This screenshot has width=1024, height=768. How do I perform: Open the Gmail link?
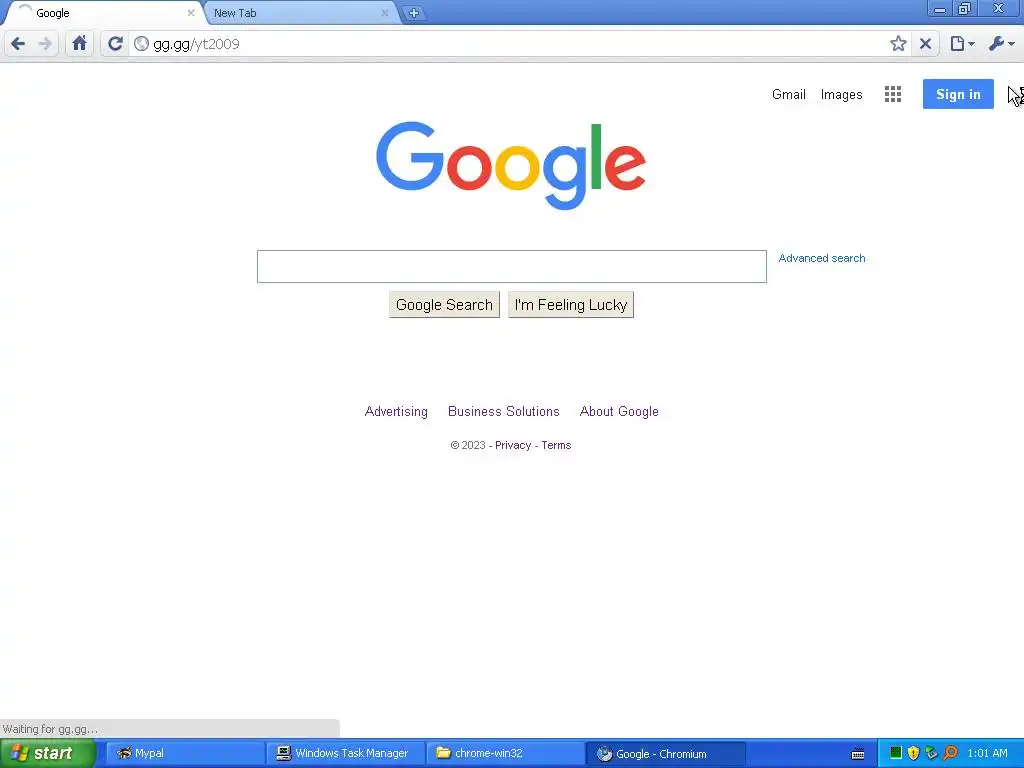pos(789,94)
